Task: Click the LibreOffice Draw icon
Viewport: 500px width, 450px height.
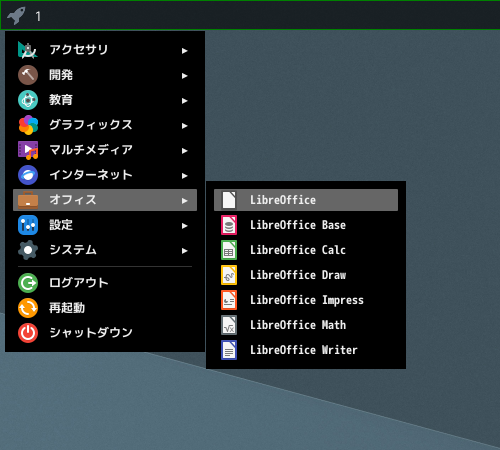Action: [x=229, y=275]
